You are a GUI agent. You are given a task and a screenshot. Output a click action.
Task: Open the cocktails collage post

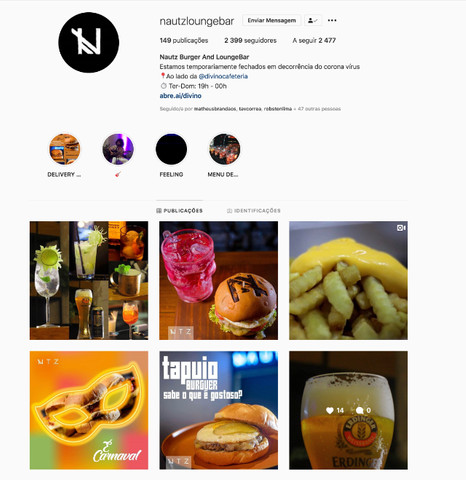89,280
